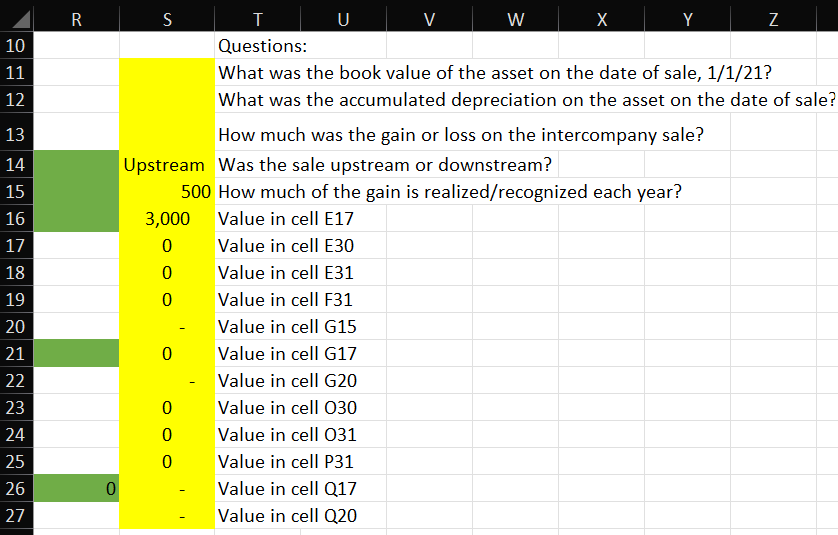Click 'Value in cell G17' label
This screenshot has width=838, height=535.
pyautogui.click(x=288, y=354)
